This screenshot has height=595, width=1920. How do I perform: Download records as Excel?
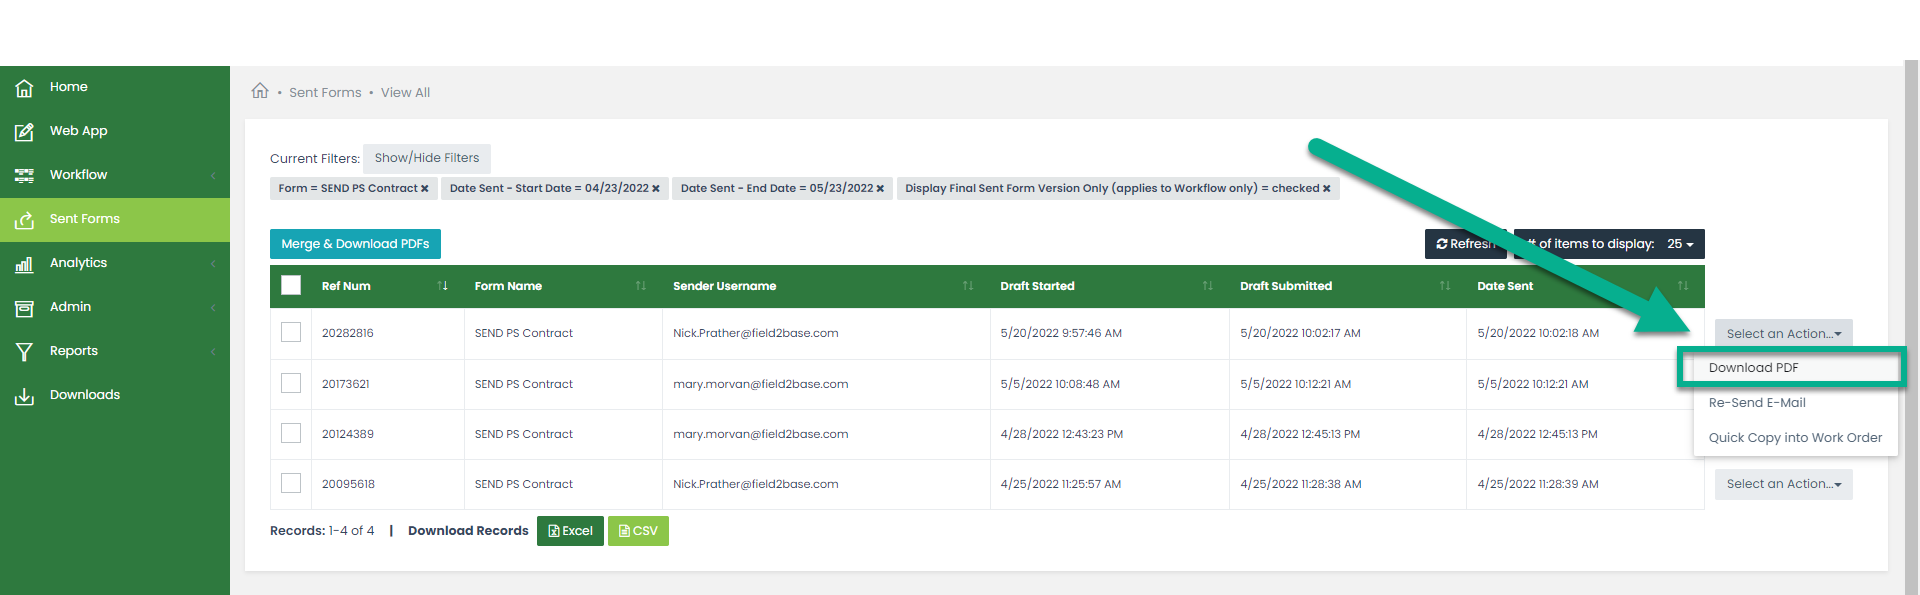570,531
